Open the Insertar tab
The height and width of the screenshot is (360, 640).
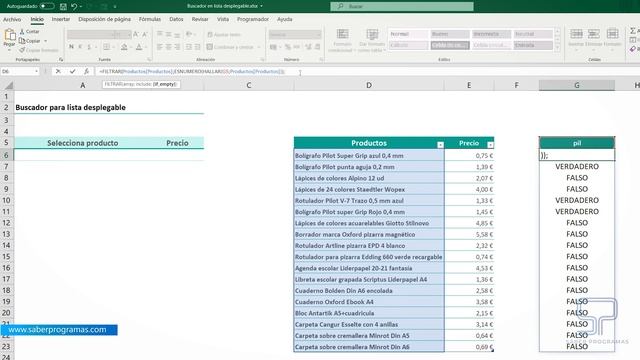60,19
